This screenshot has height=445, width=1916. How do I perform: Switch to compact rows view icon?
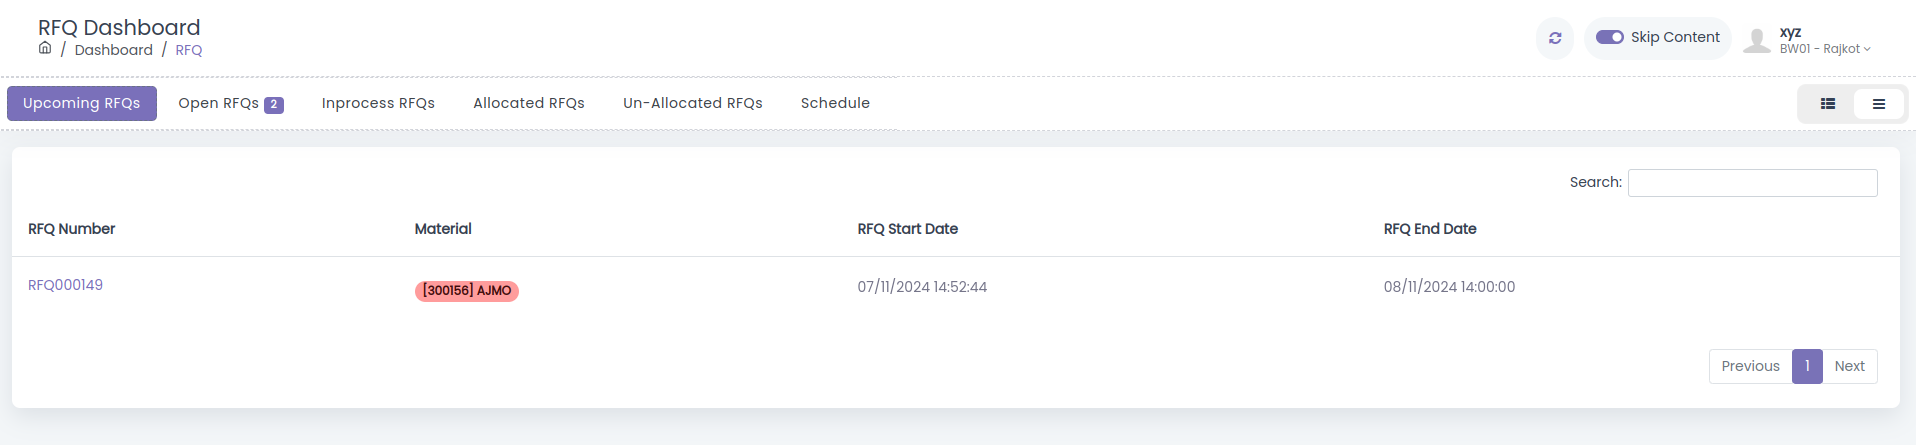coord(1878,104)
